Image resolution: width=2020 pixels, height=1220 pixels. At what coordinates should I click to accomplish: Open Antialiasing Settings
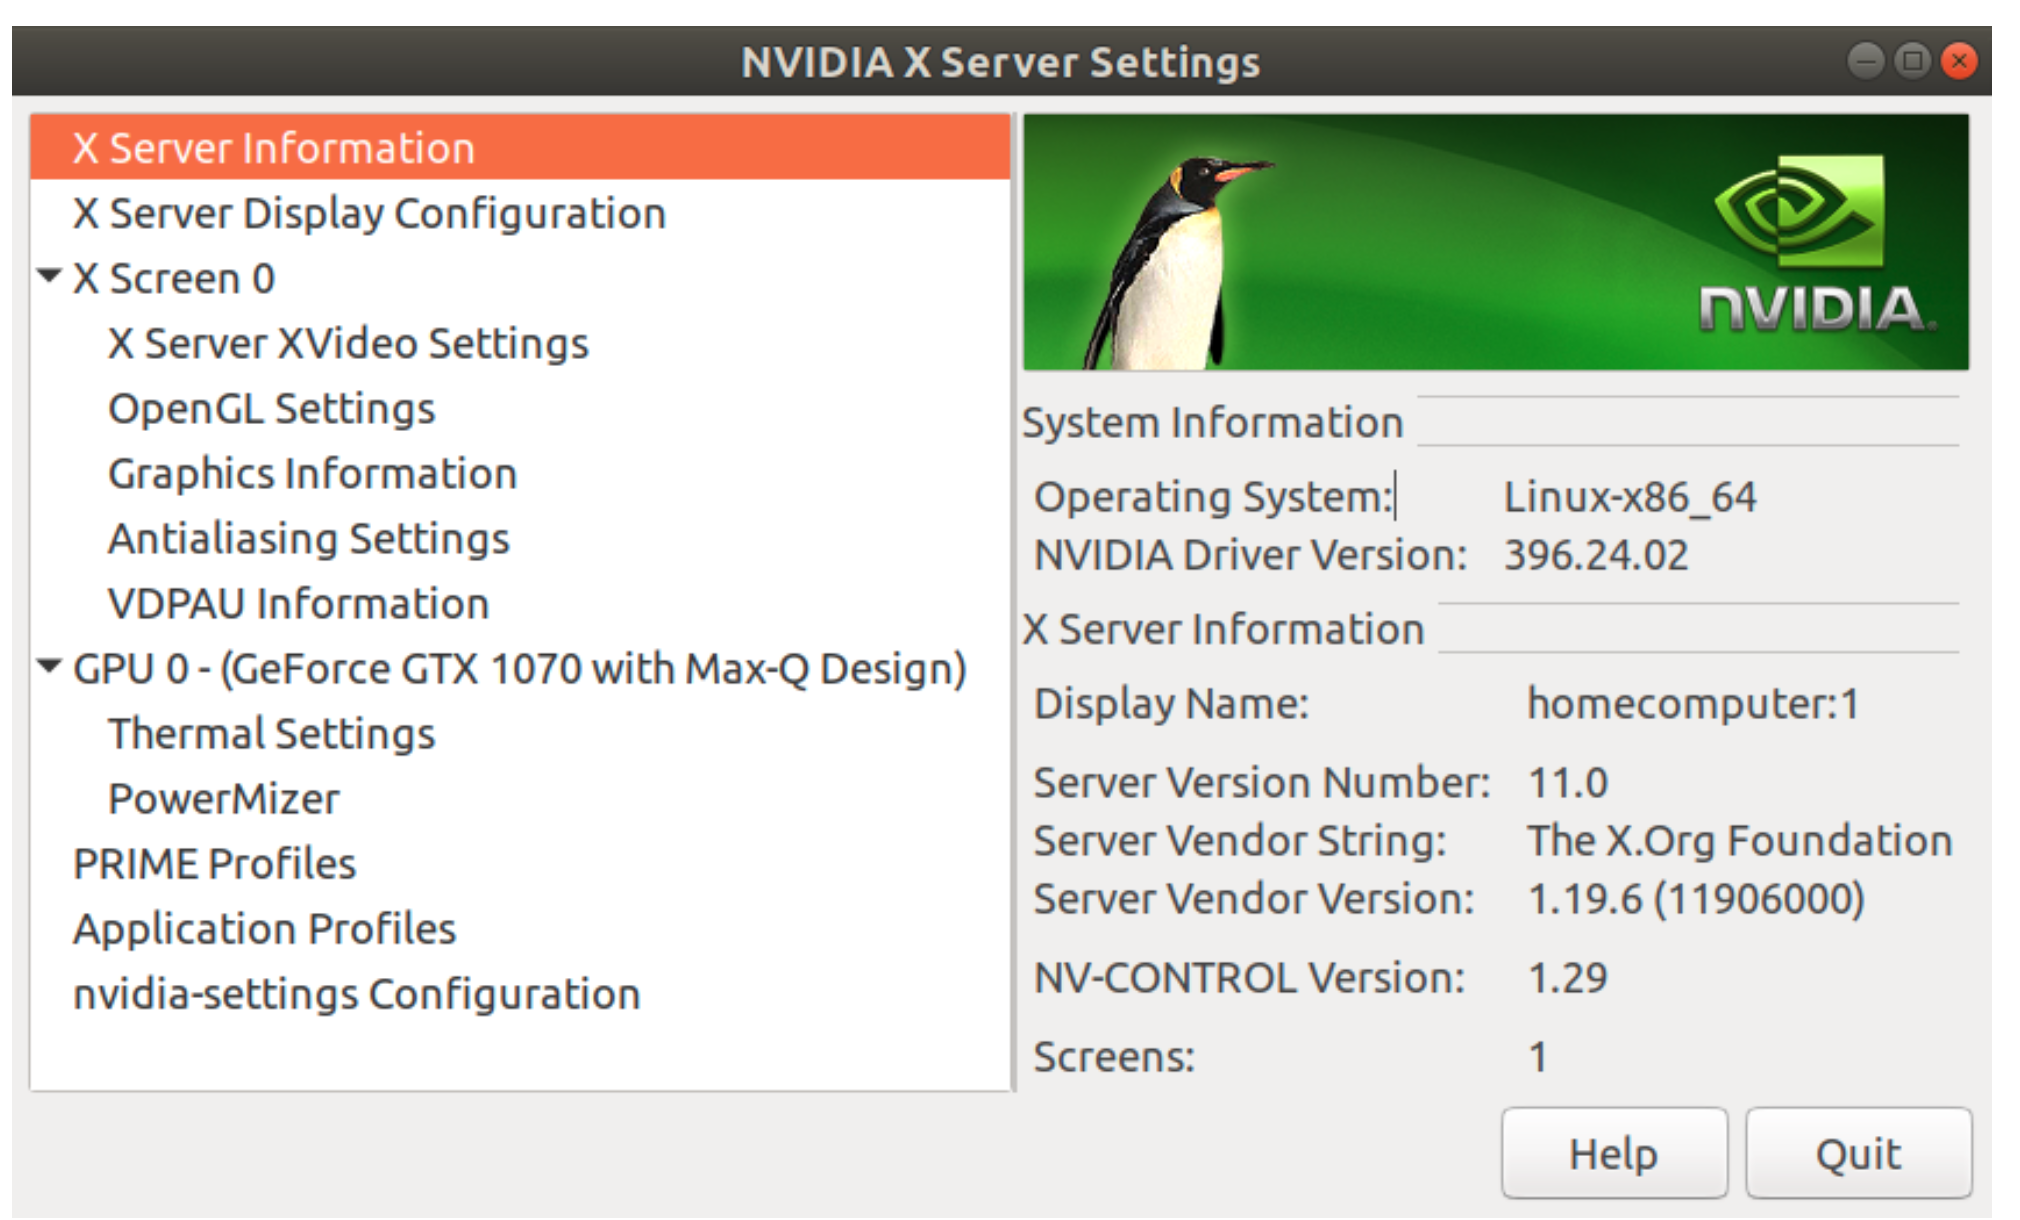pyautogui.click(x=308, y=539)
